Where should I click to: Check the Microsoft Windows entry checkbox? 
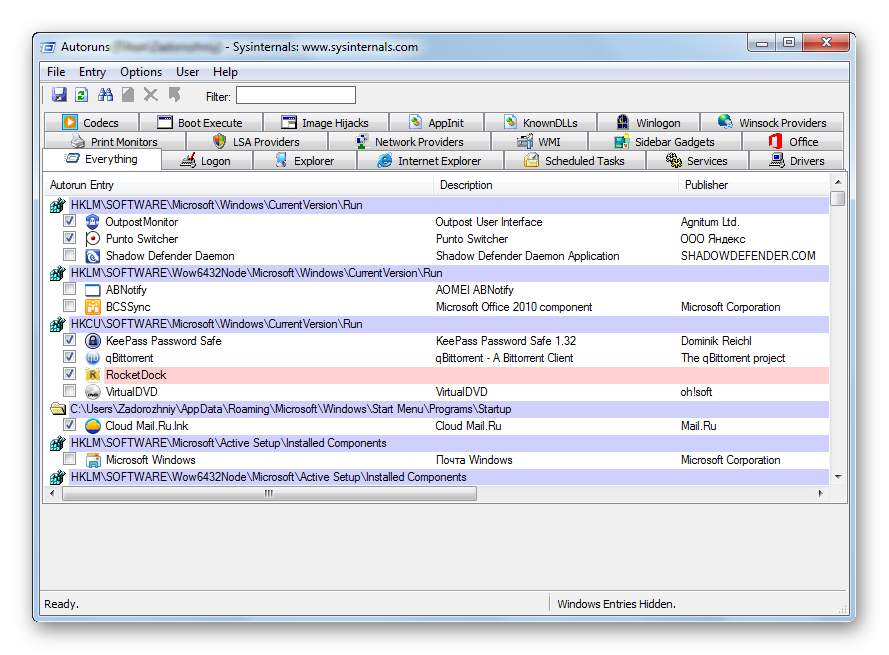click(x=69, y=459)
